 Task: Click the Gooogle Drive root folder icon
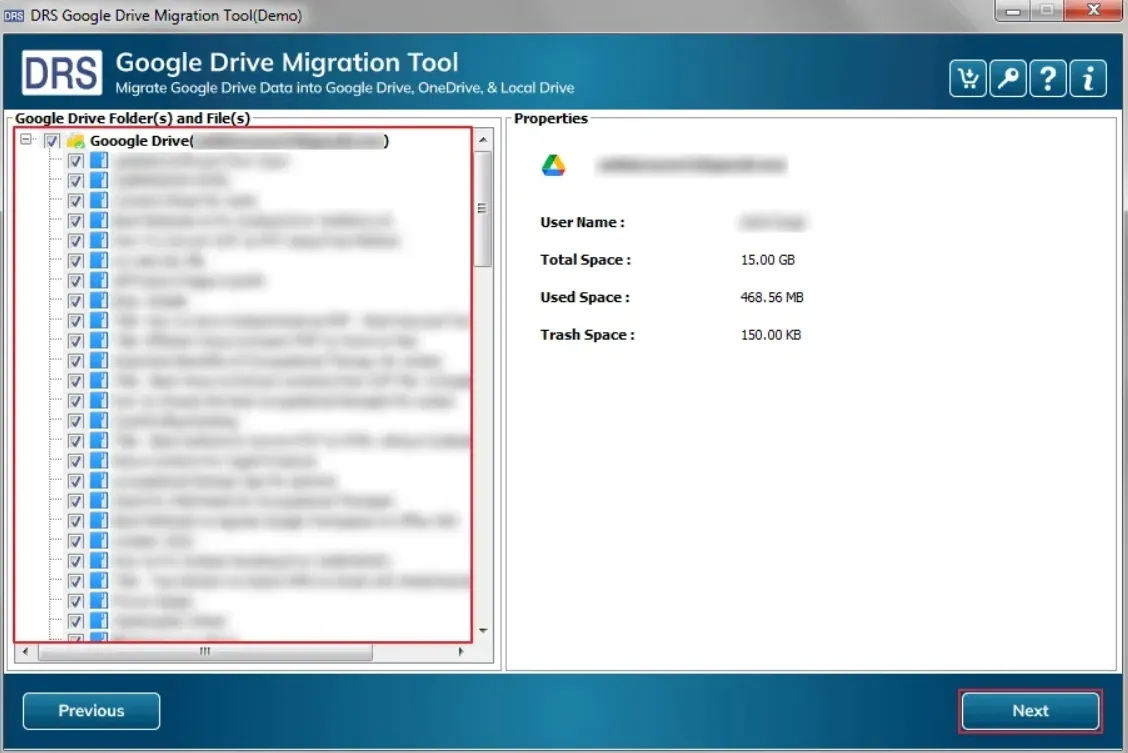coord(75,141)
